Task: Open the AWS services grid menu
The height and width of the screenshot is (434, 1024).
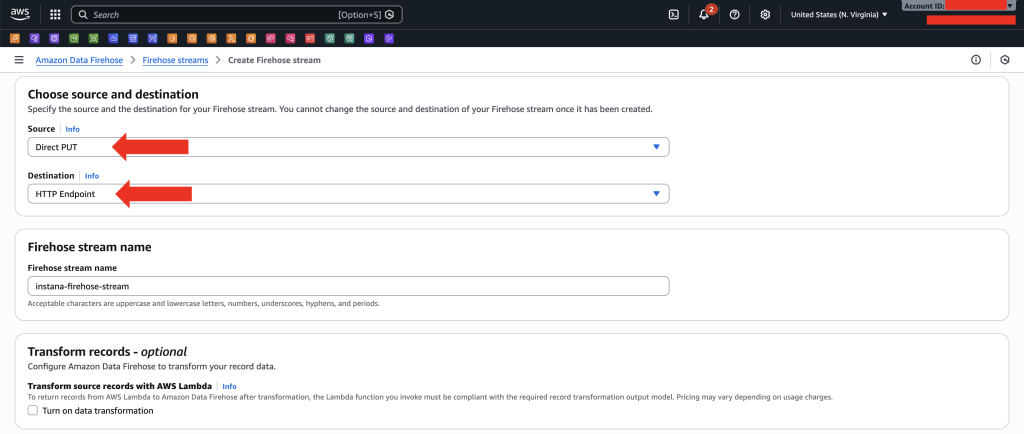Action: click(56, 14)
